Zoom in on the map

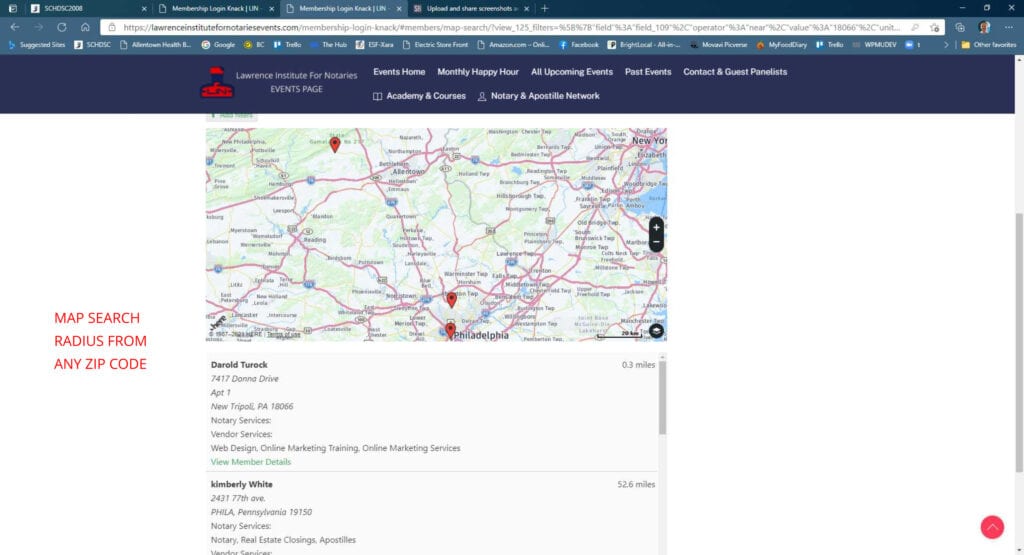(x=656, y=227)
